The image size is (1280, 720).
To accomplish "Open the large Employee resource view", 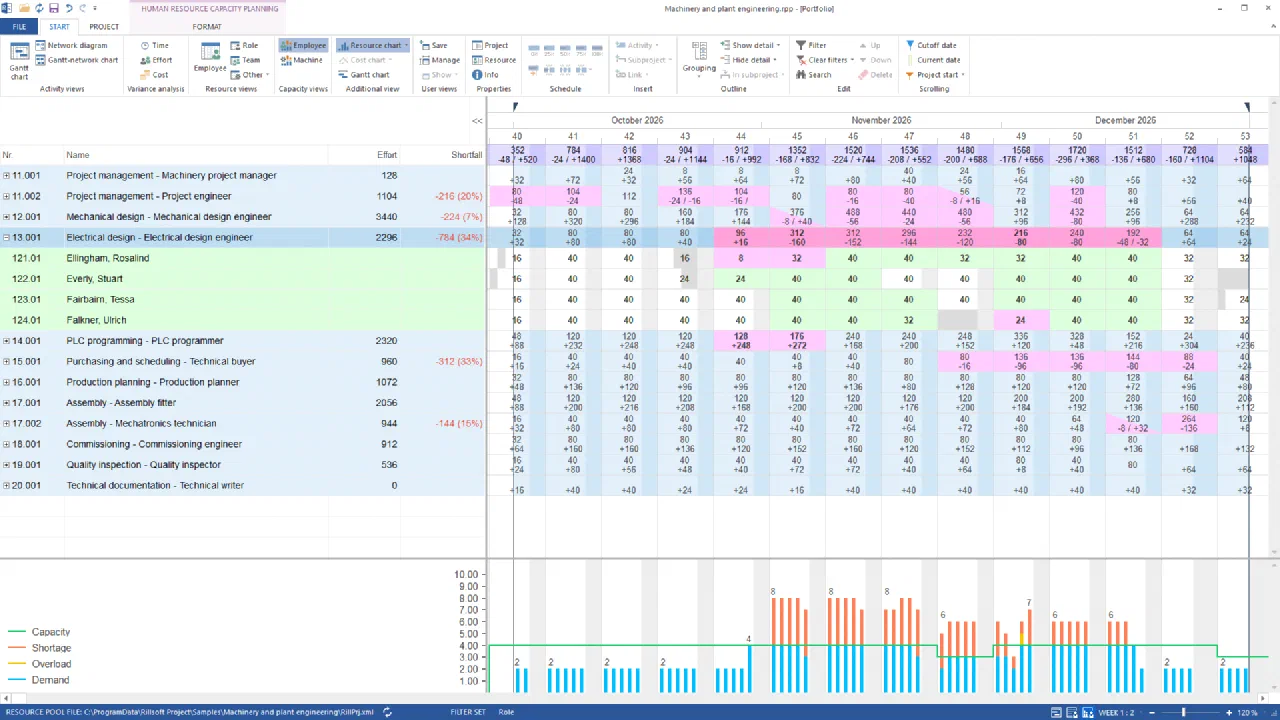I will [x=209, y=59].
